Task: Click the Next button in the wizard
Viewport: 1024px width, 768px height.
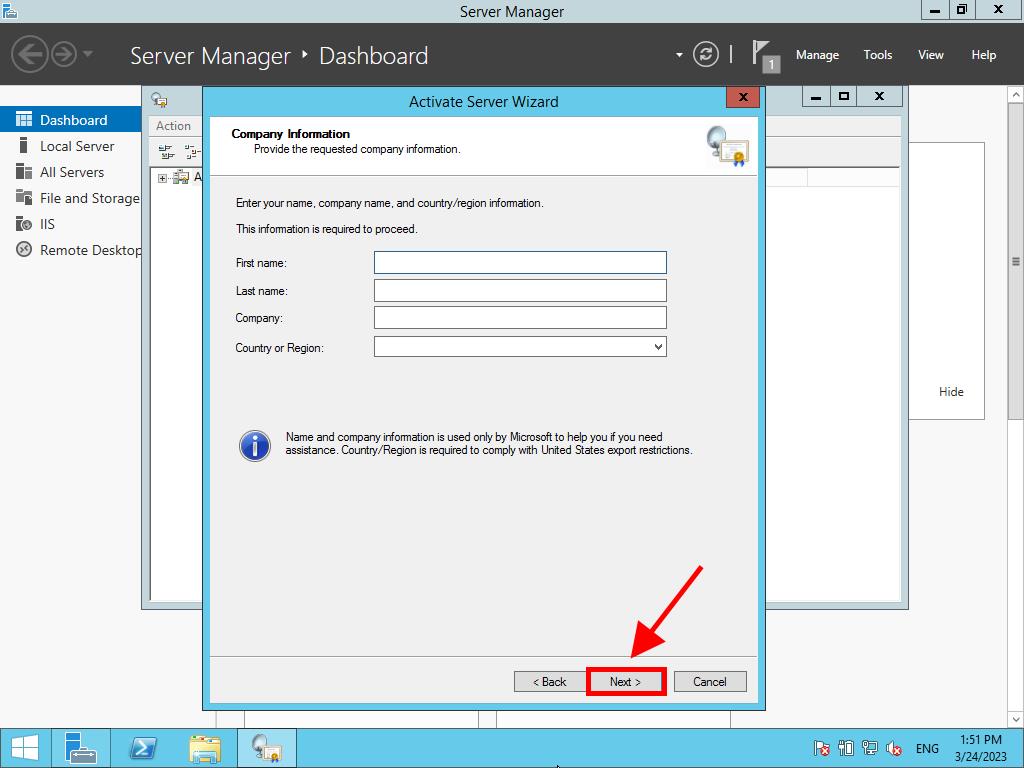Action: 626,682
